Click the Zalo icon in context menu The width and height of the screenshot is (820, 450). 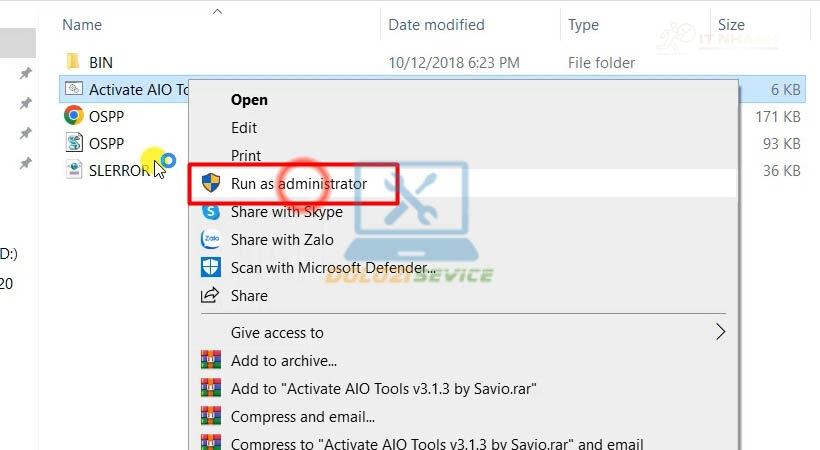point(211,240)
